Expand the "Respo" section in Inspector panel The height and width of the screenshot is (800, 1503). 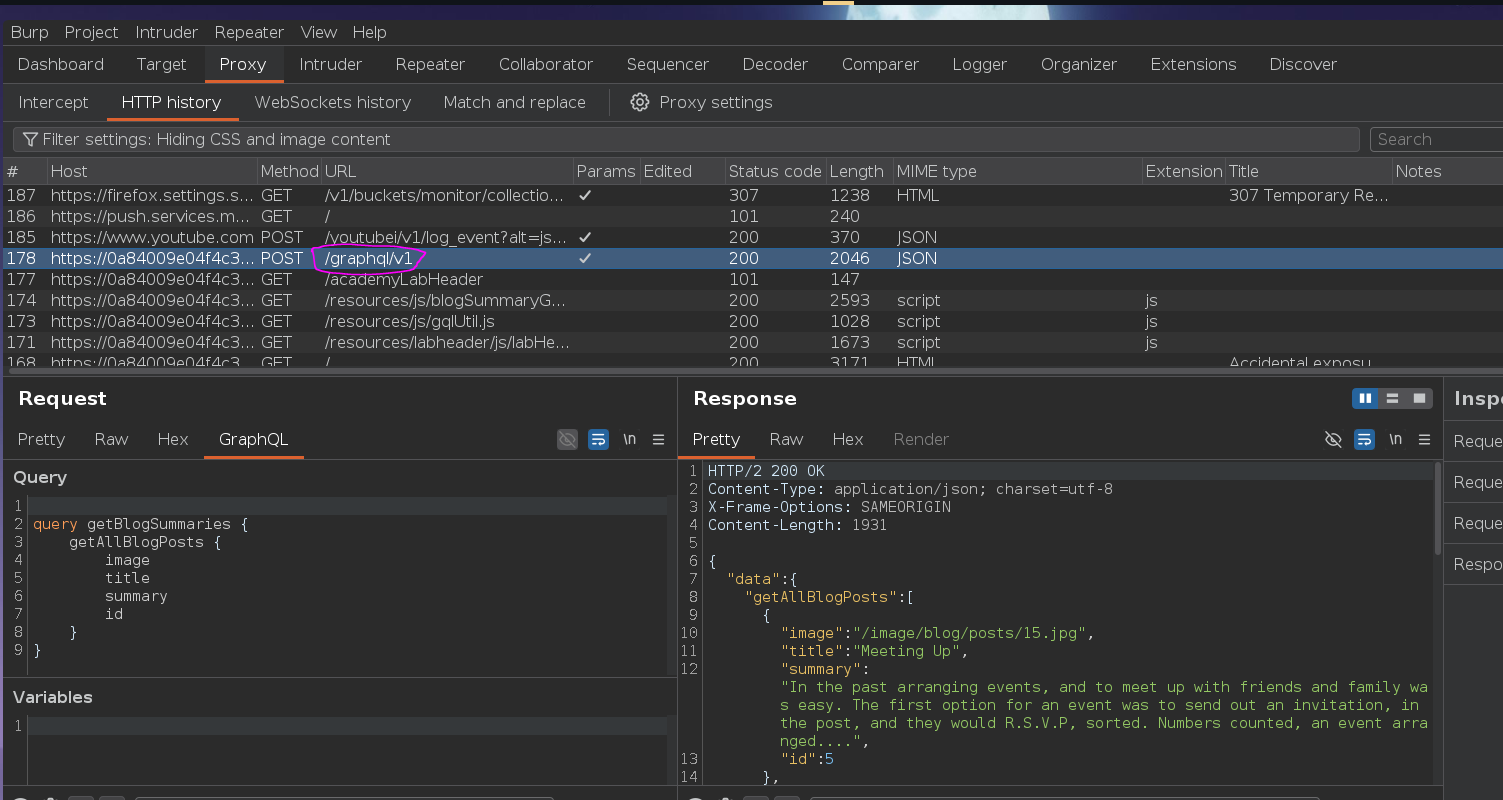click(x=1476, y=564)
